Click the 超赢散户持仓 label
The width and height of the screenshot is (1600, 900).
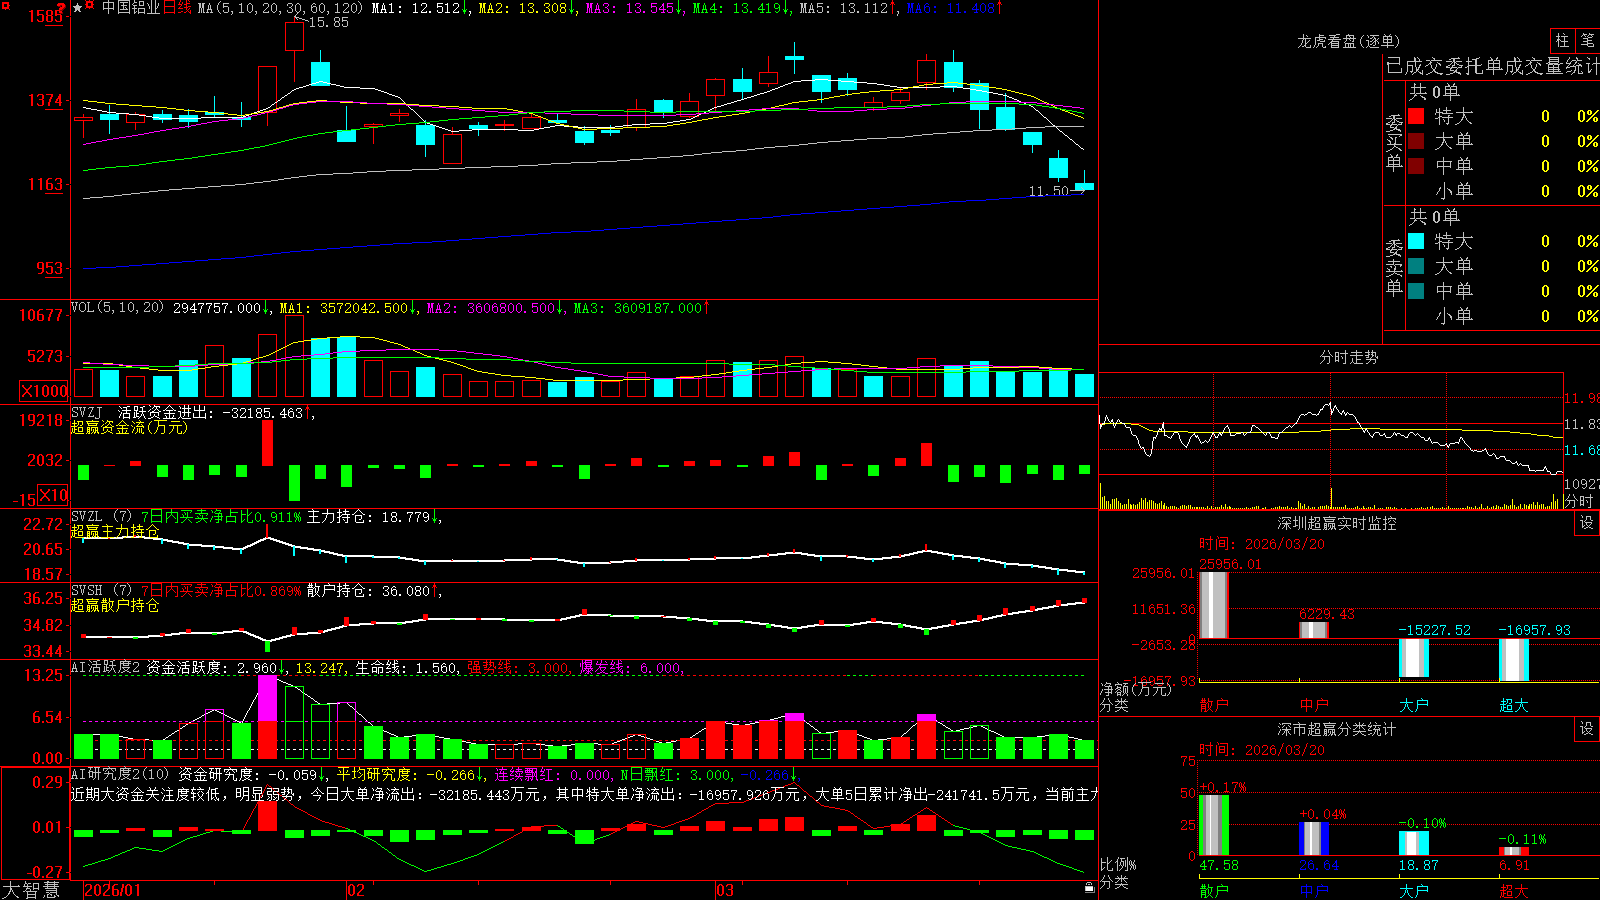[115, 606]
